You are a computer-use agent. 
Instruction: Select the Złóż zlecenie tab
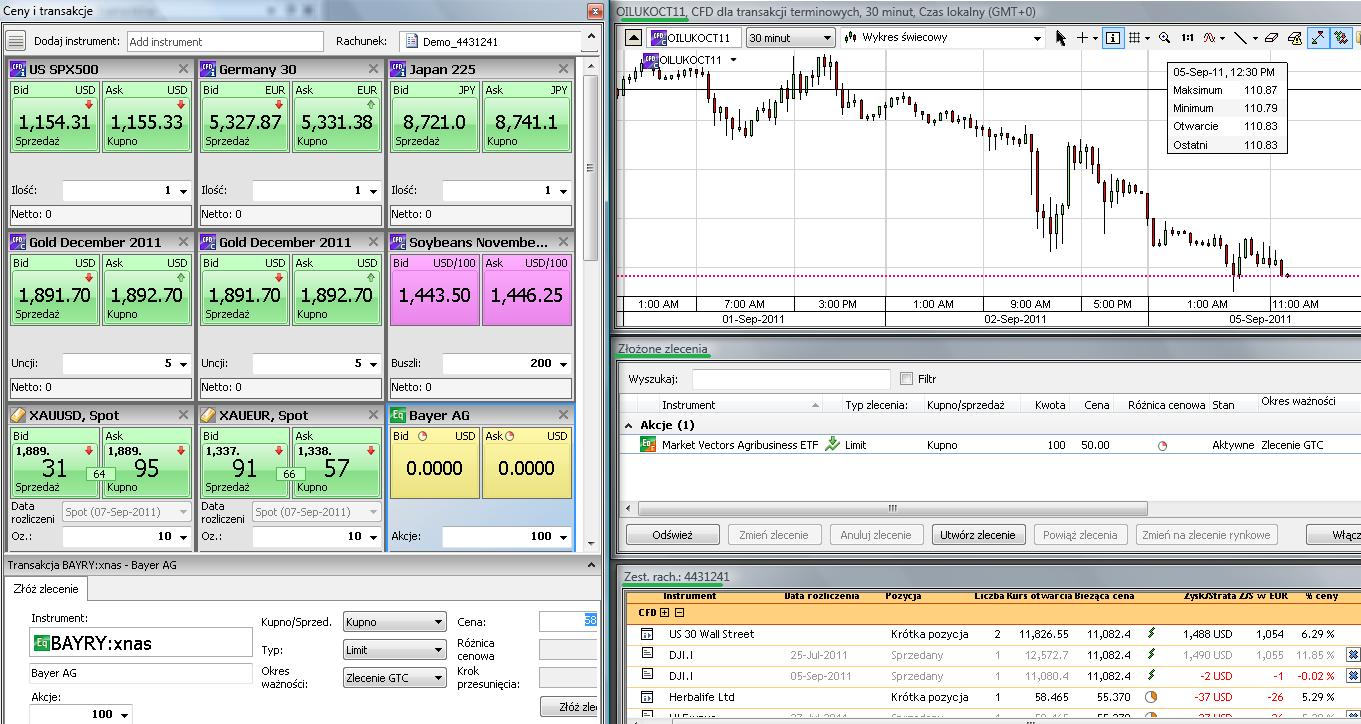46,589
